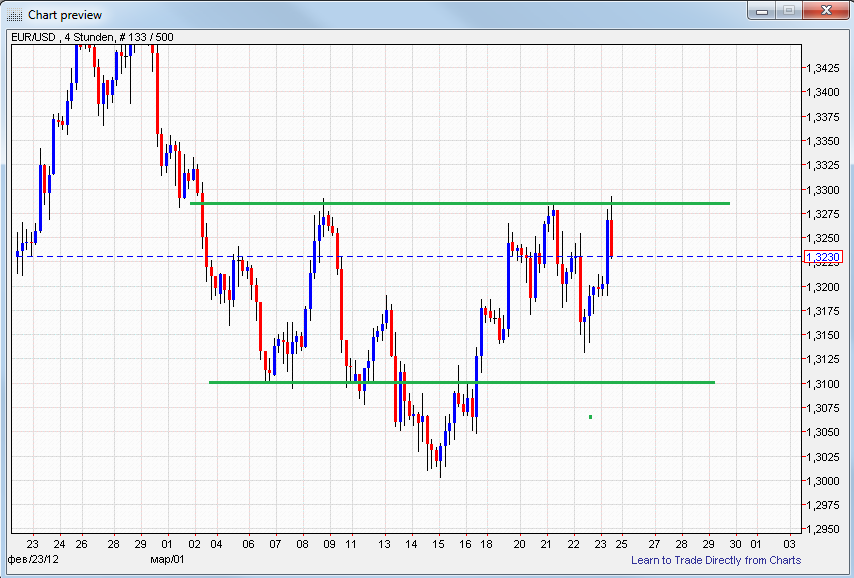Click the 20 date axis label
Image resolution: width=854 pixels, height=578 pixels.
[520, 544]
